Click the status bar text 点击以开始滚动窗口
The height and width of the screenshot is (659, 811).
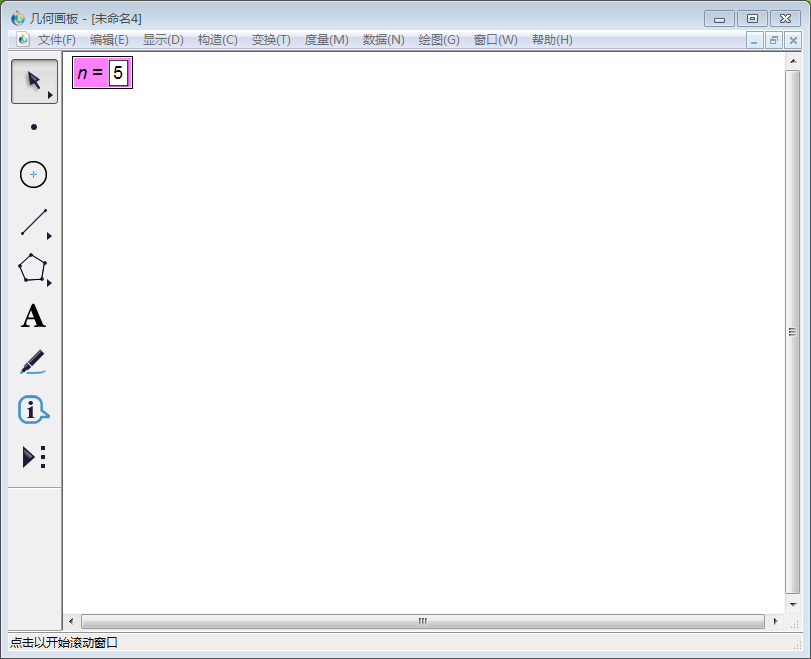[x=64, y=643]
